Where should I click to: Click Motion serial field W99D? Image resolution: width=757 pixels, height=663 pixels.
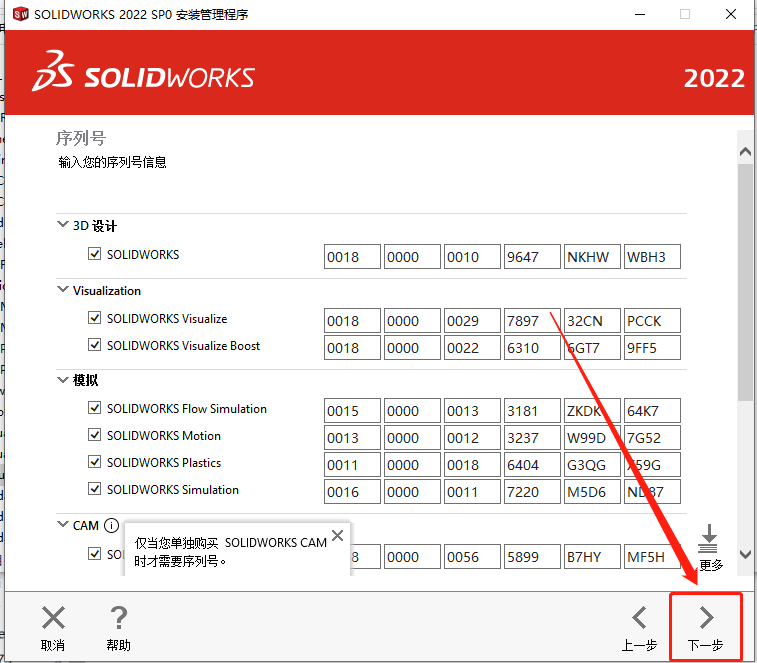[x=592, y=437]
